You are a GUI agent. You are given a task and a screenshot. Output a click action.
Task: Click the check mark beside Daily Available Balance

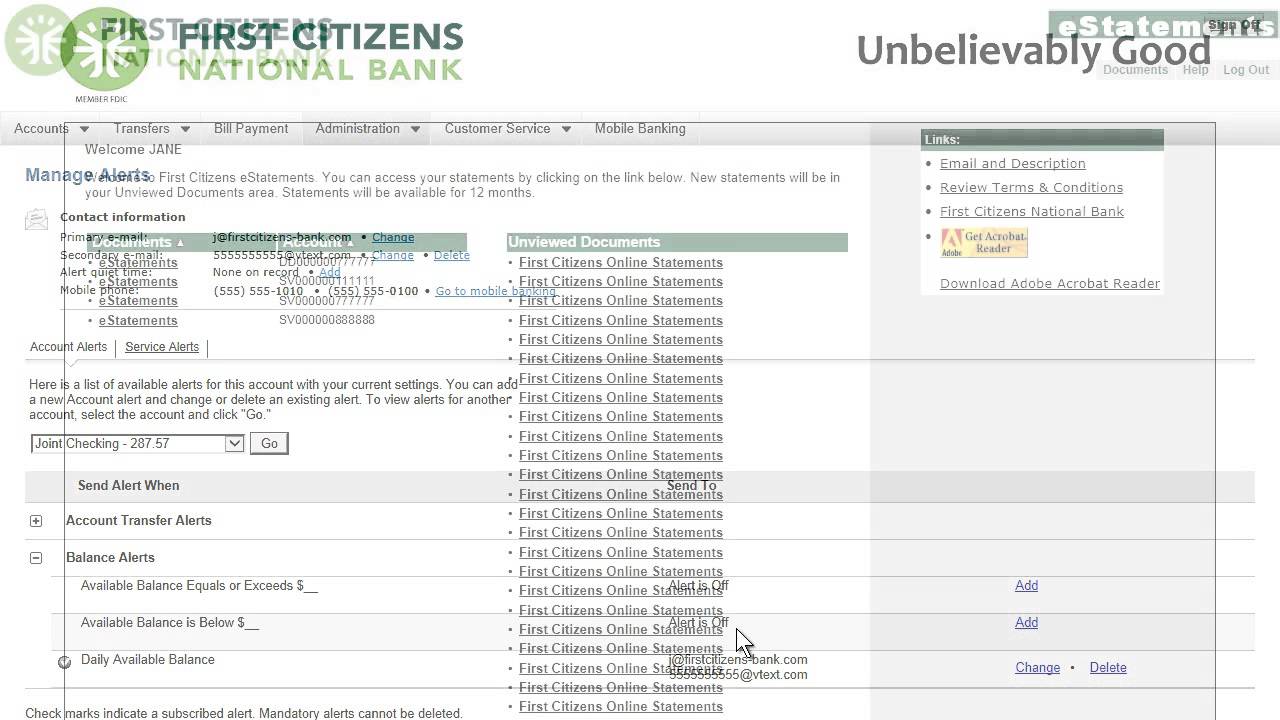coord(65,662)
